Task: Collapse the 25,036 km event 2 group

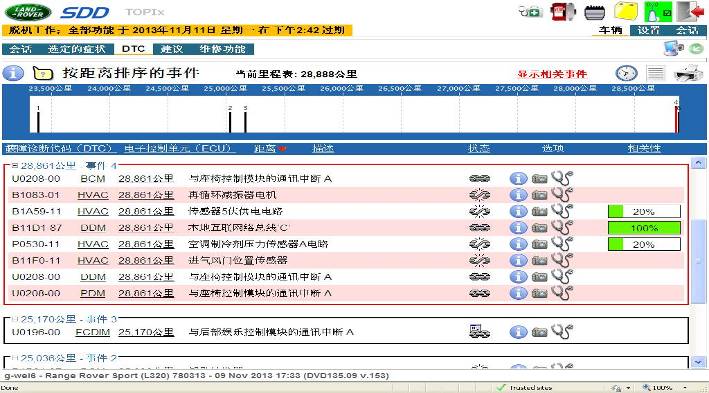Action: point(14,358)
